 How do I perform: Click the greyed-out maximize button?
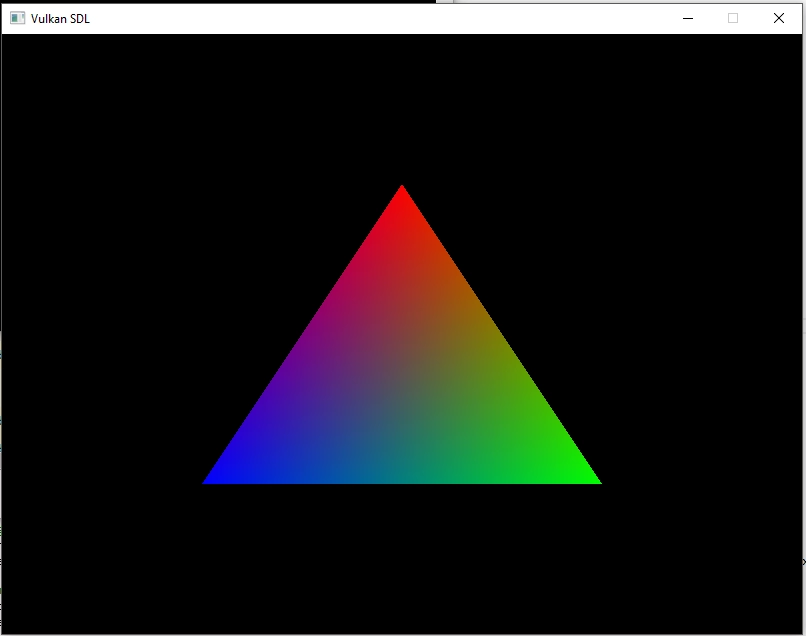[733, 18]
